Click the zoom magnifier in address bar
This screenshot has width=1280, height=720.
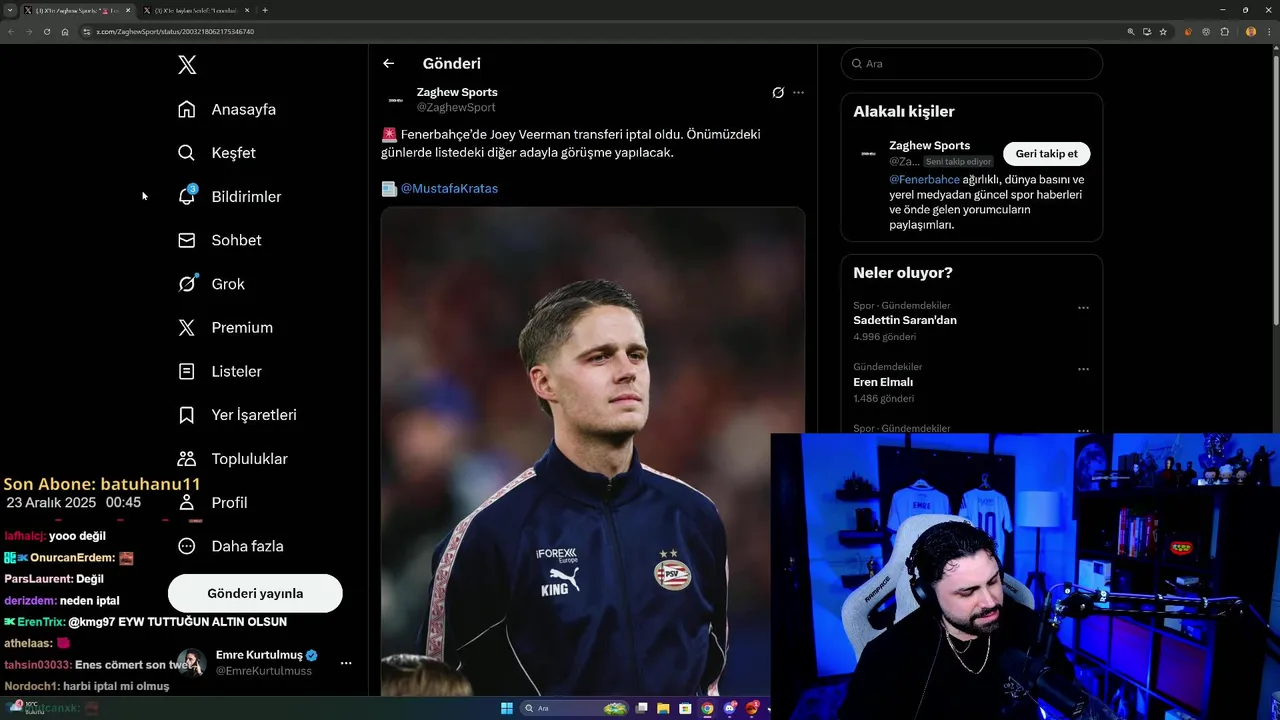tap(1131, 31)
